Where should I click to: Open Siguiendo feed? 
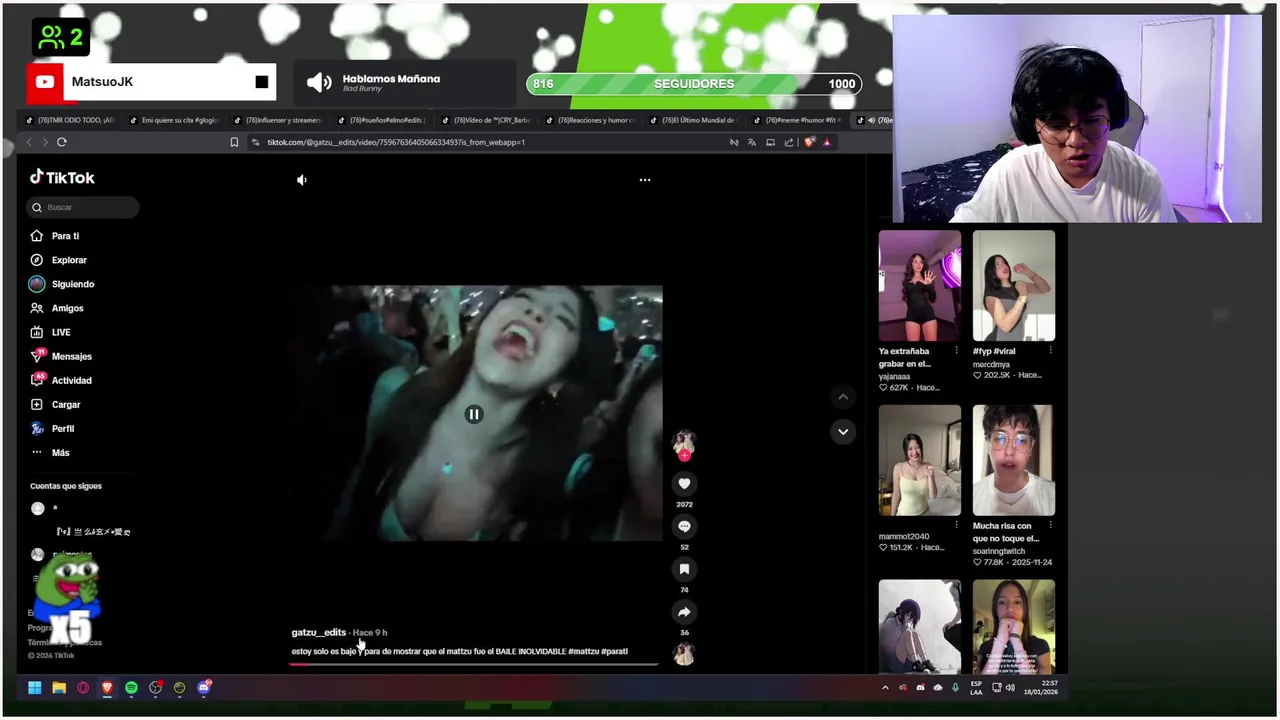62,284
